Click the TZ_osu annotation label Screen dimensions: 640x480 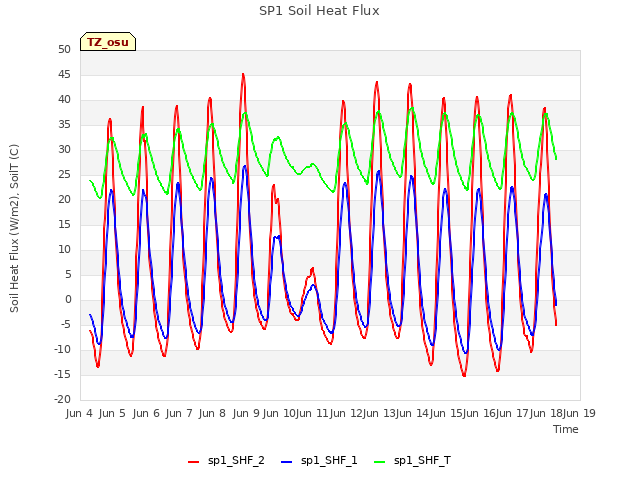pyautogui.click(x=108, y=42)
